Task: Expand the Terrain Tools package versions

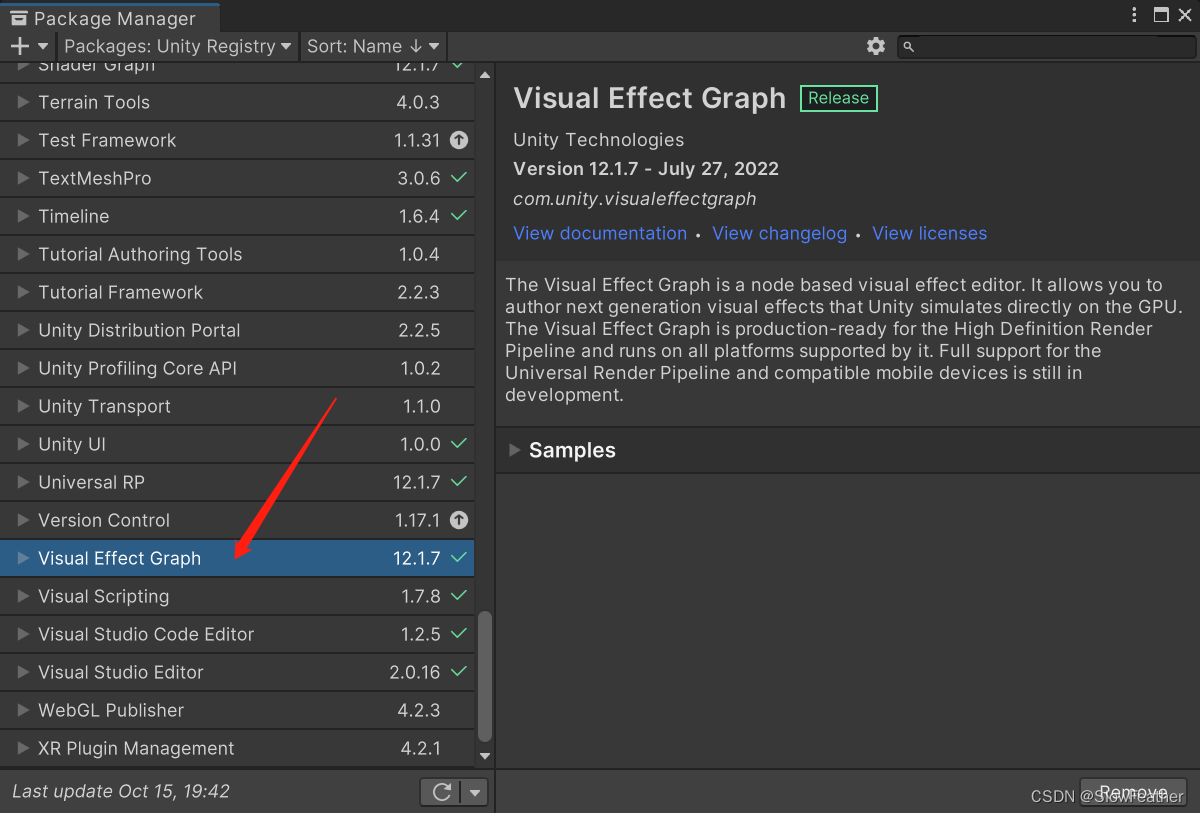Action: pos(23,102)
